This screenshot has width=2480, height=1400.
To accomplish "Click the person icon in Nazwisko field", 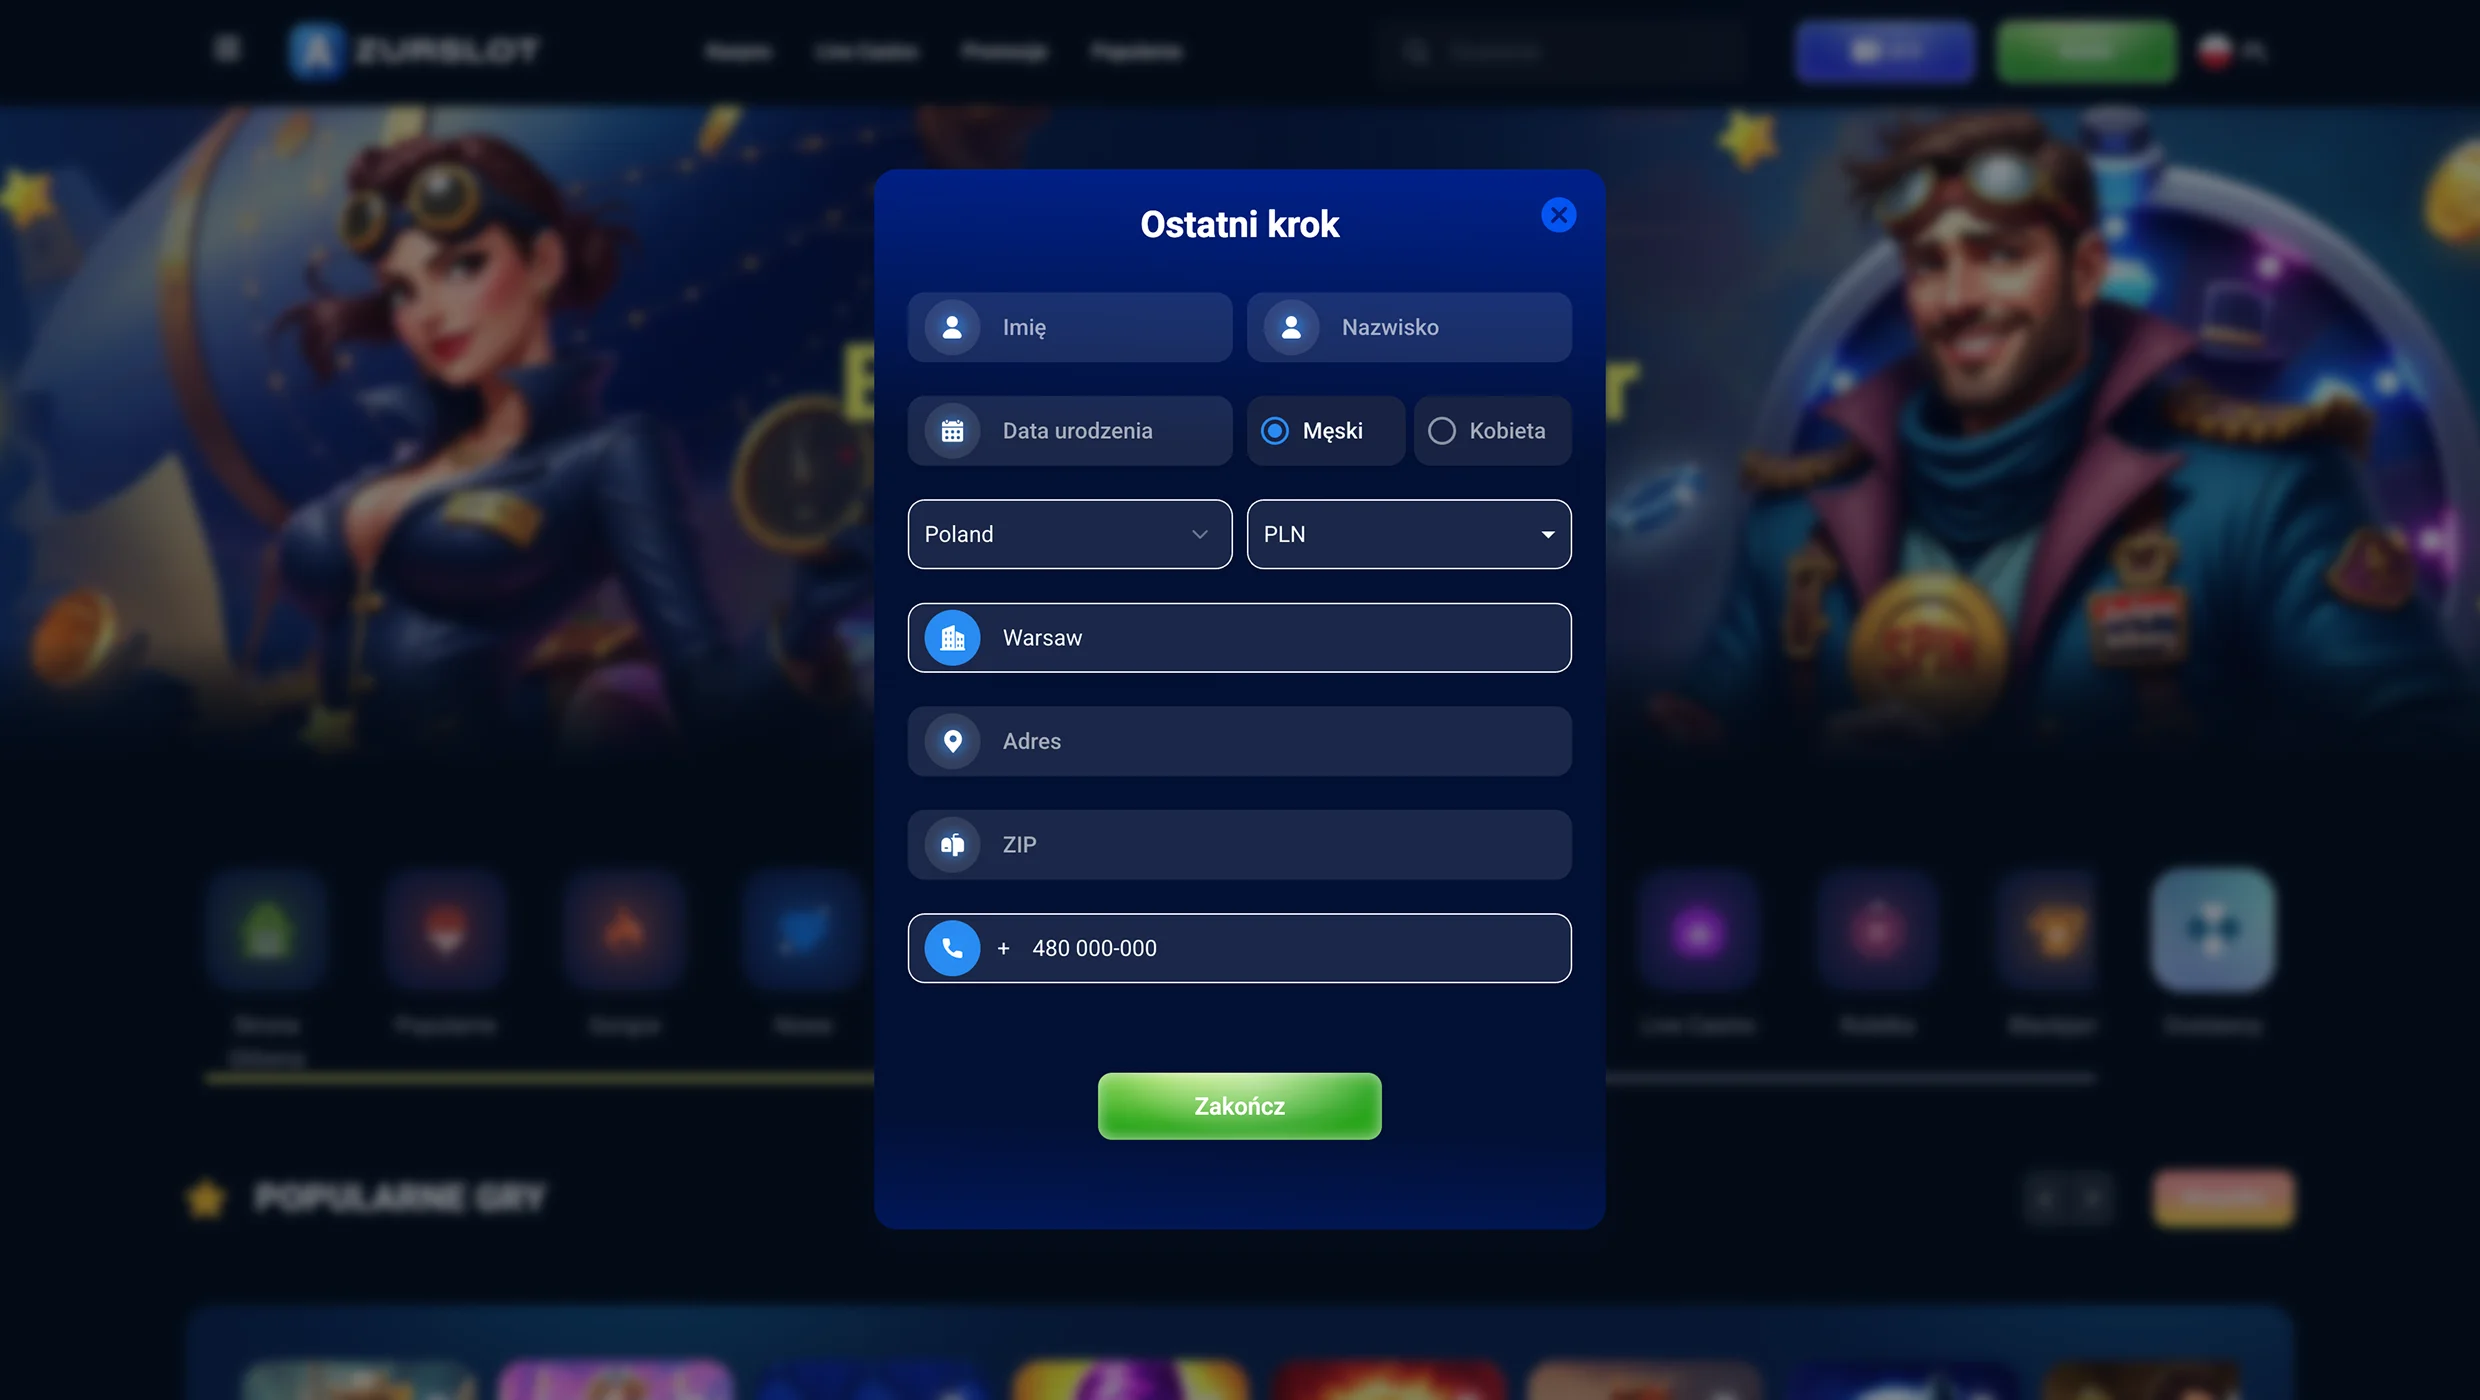I will (1291, 327).
